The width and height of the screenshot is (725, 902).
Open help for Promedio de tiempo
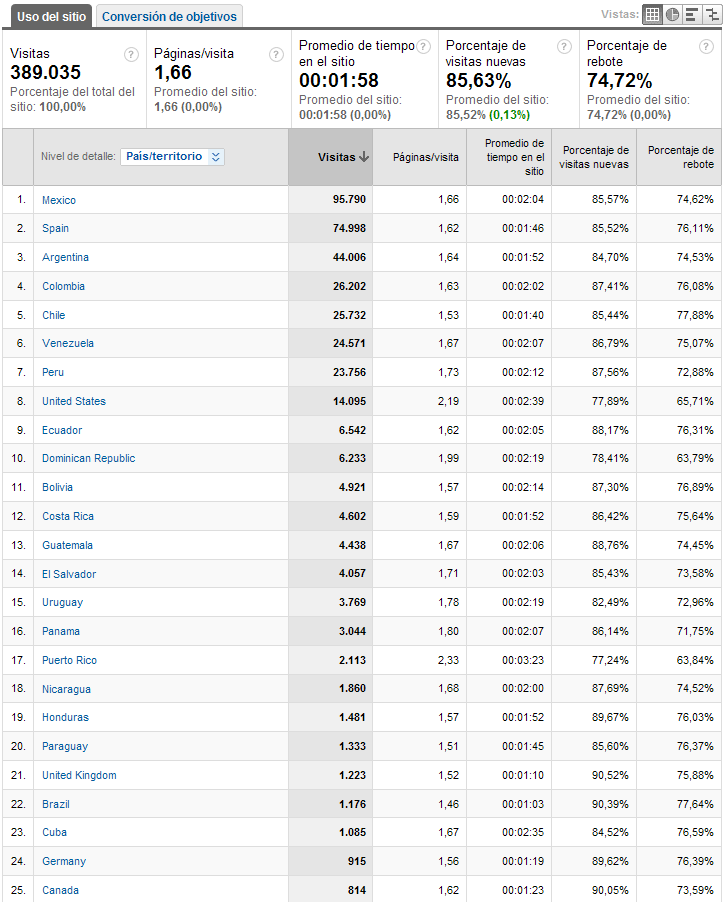(x=423, y=47)
